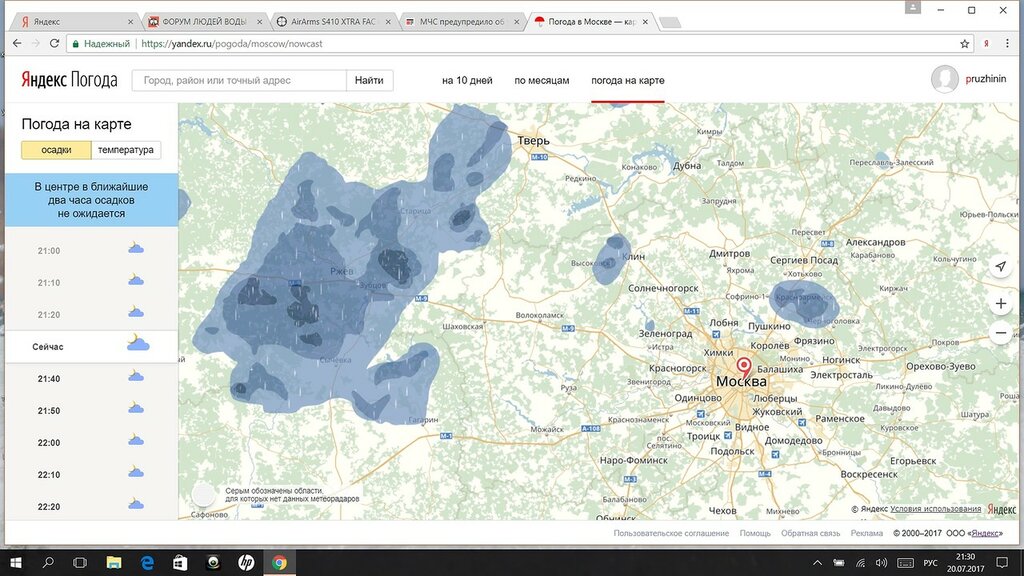The width and height of the screenshot is (1024, 576).
Task: Open the pruzhinin profile avatar
Action: (944, 79)
